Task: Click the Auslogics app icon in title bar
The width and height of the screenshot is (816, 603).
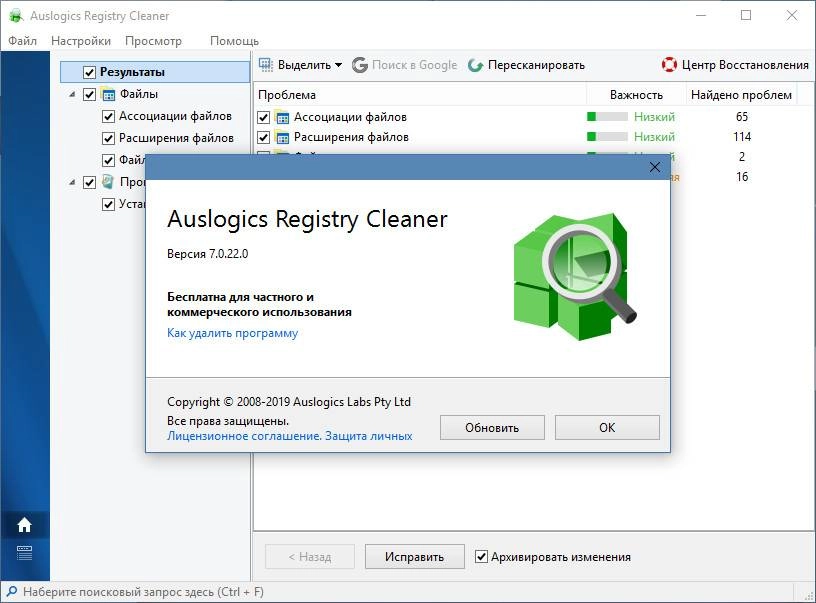Action: pos(16,16)
